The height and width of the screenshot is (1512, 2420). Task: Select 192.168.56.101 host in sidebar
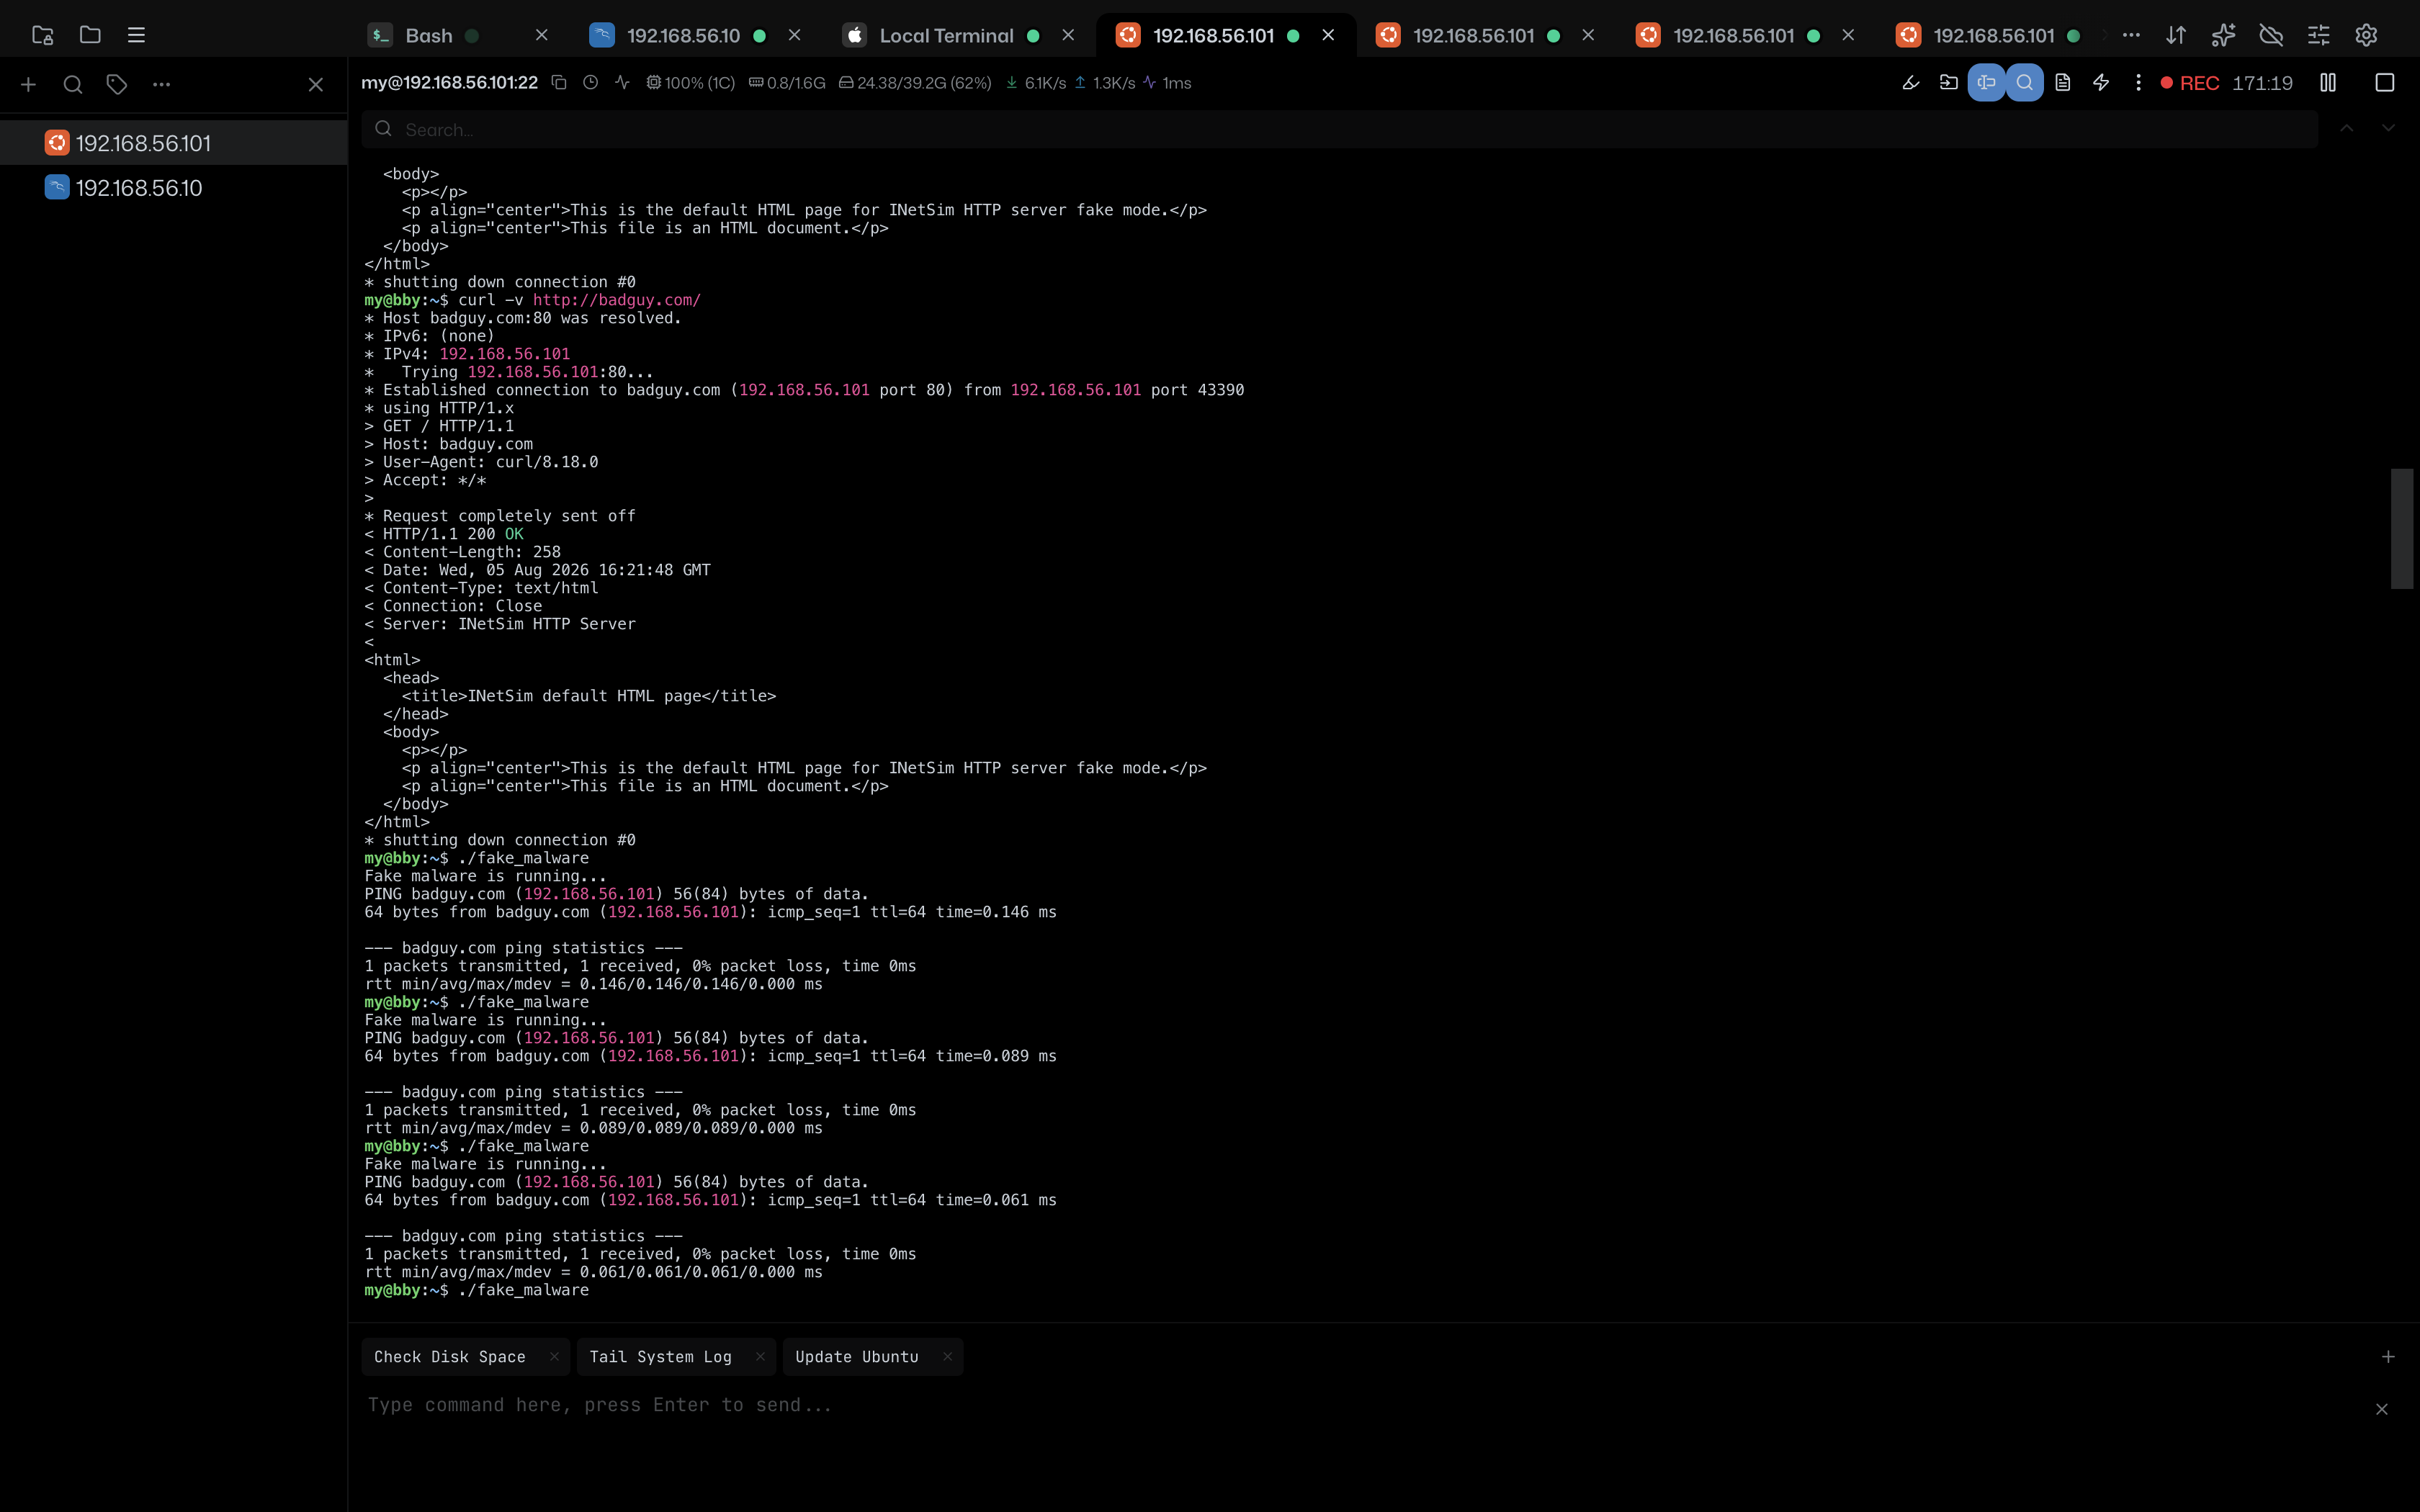click(174, 143)
